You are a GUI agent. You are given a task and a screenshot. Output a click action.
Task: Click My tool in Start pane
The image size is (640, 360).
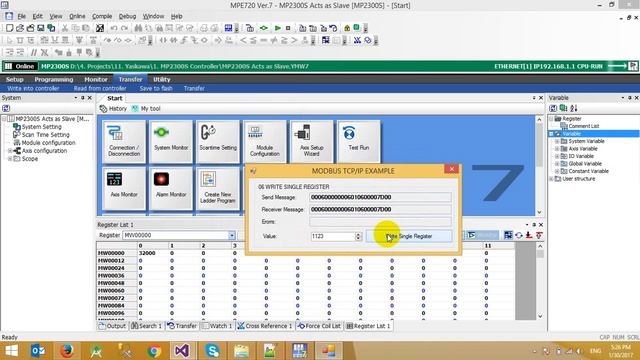[x=146, y=109]
